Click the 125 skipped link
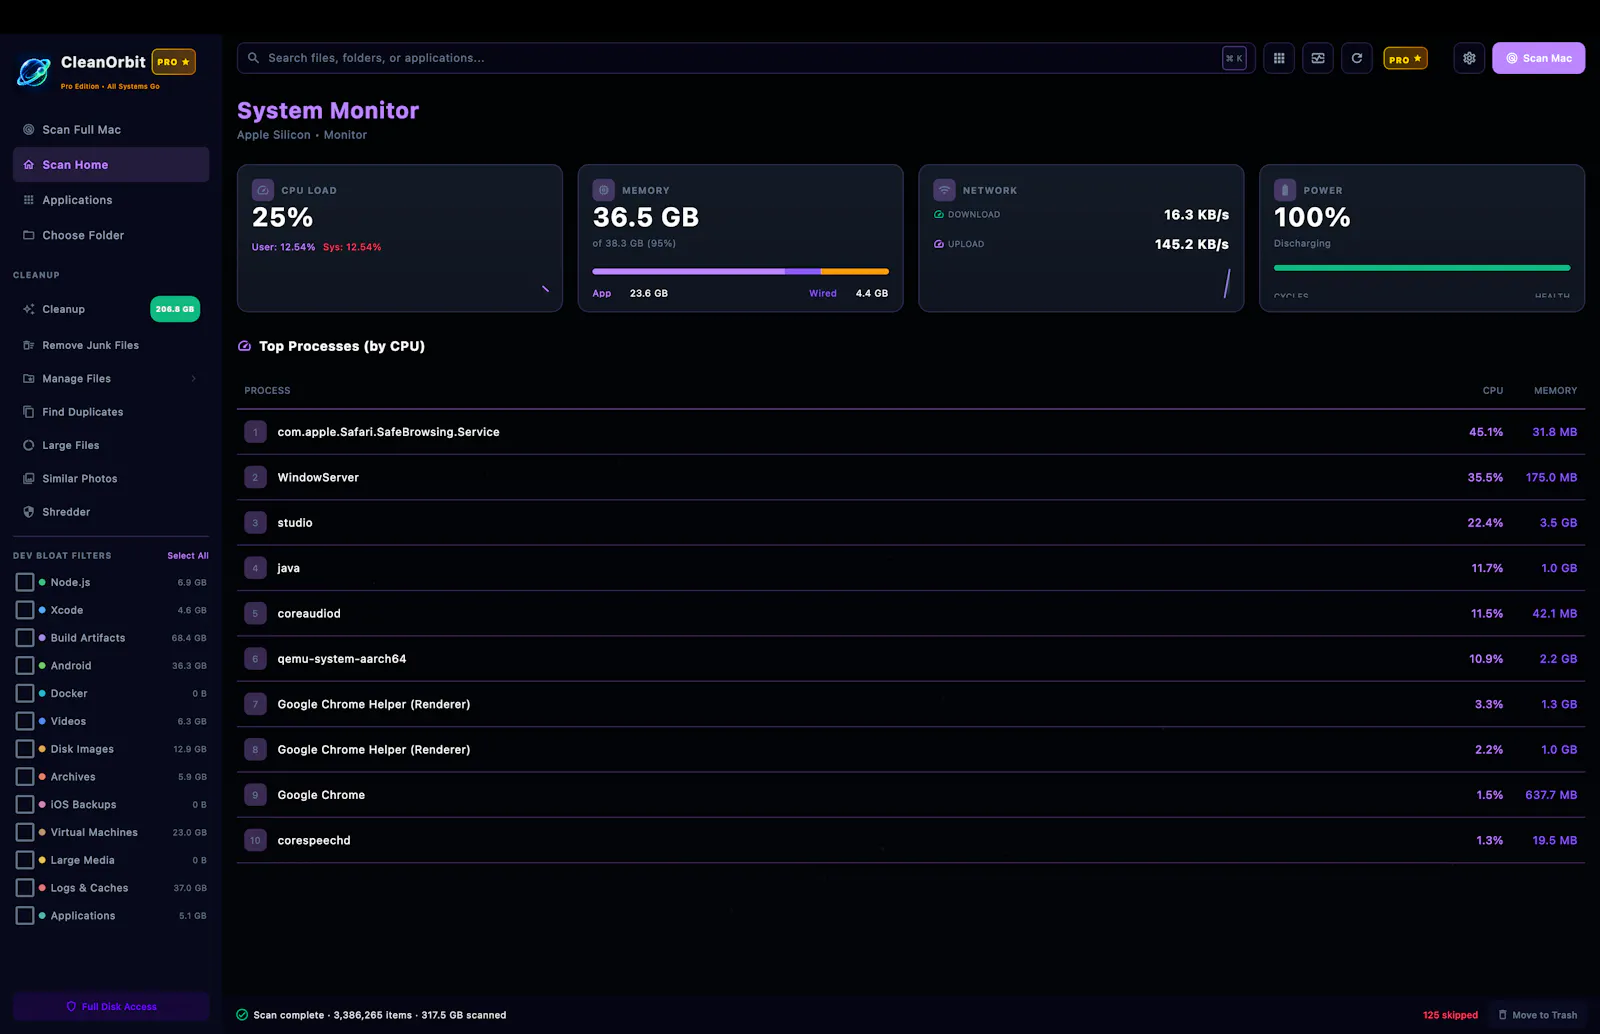Screen dimensions: 1600x1034 [1450, 1015]
